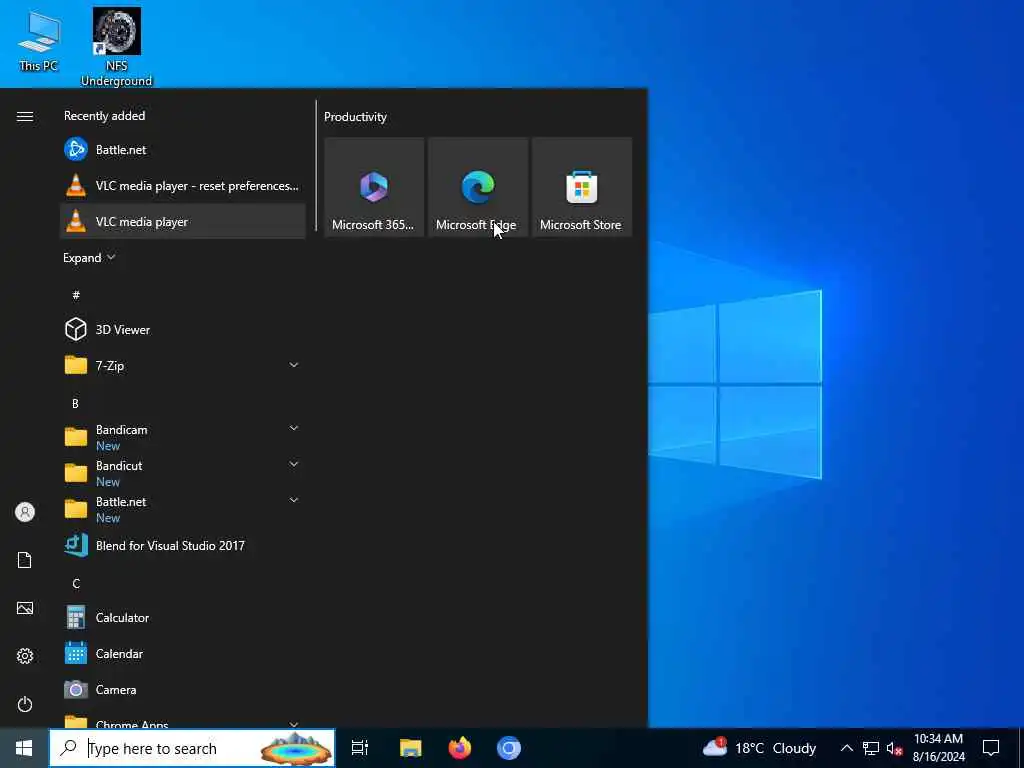The image size is (1024, 768).
Task: Click the Show desktop strip at taskbar end
Action: [x=1020, y=748]
